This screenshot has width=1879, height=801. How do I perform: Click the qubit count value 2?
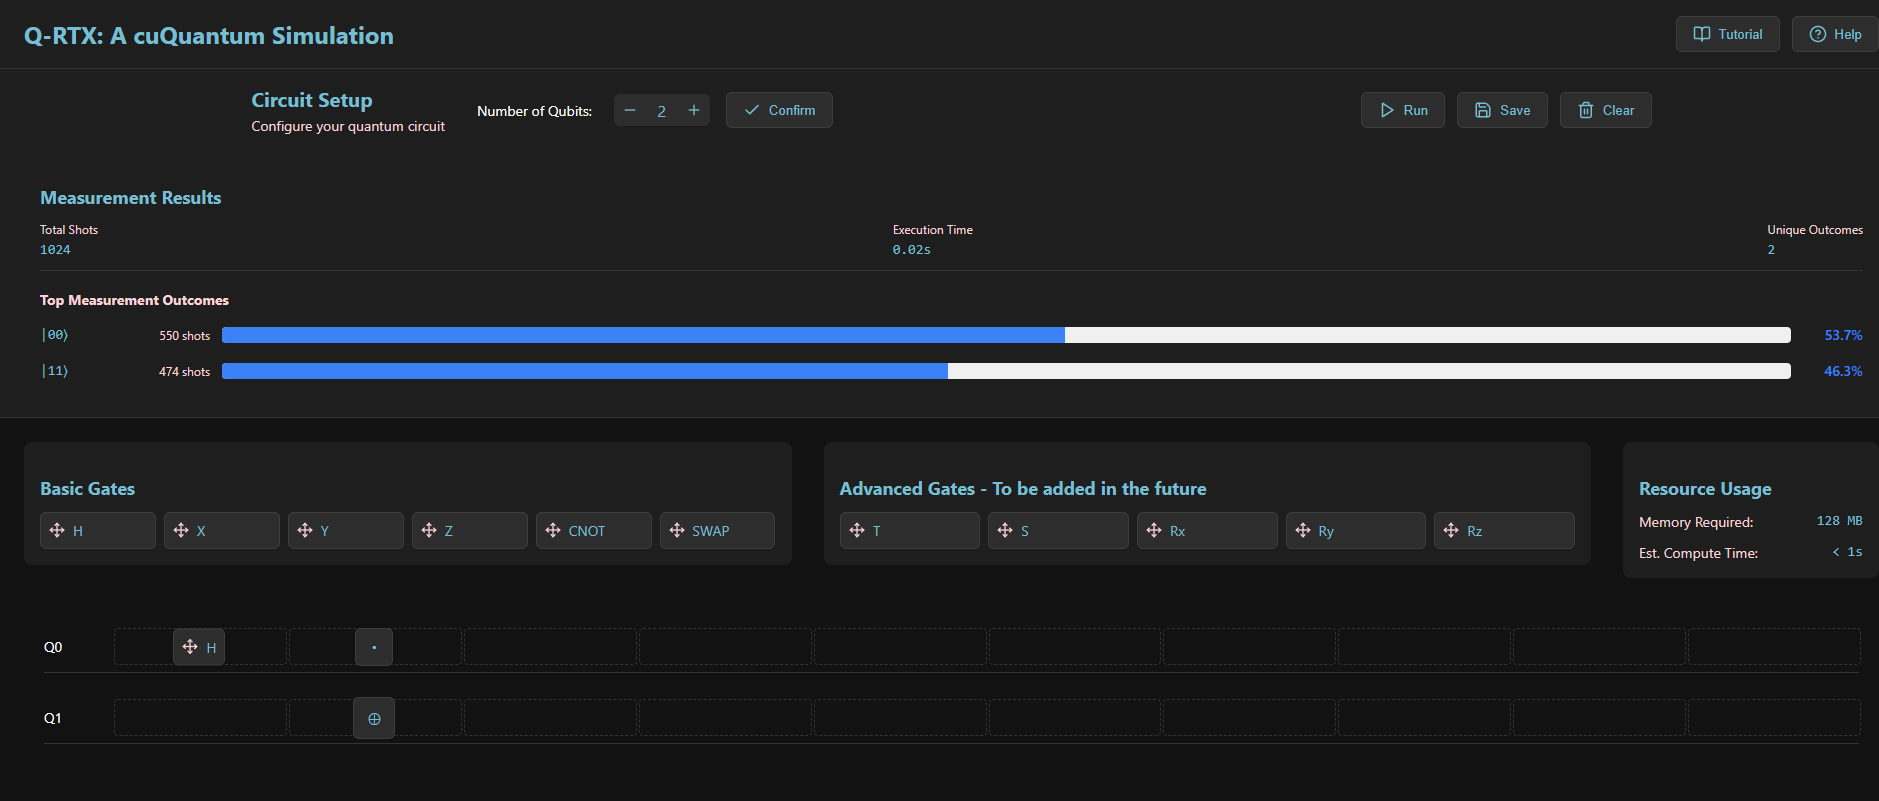[661, 111]
